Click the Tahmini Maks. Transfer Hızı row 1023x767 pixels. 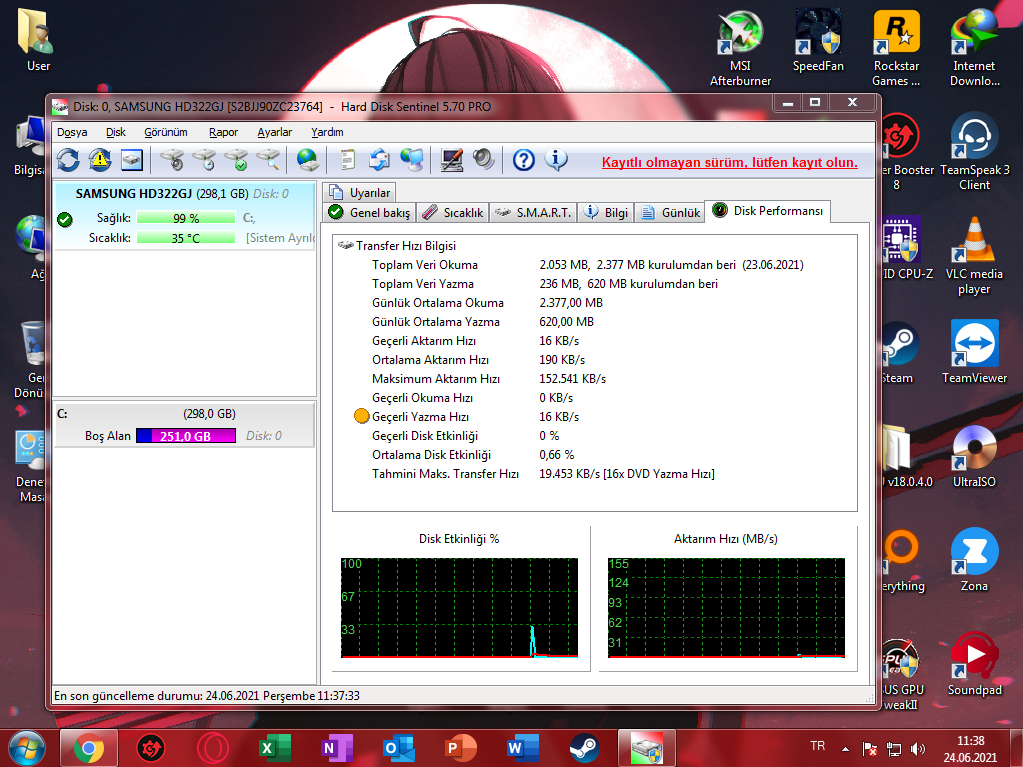click(543, 474)
